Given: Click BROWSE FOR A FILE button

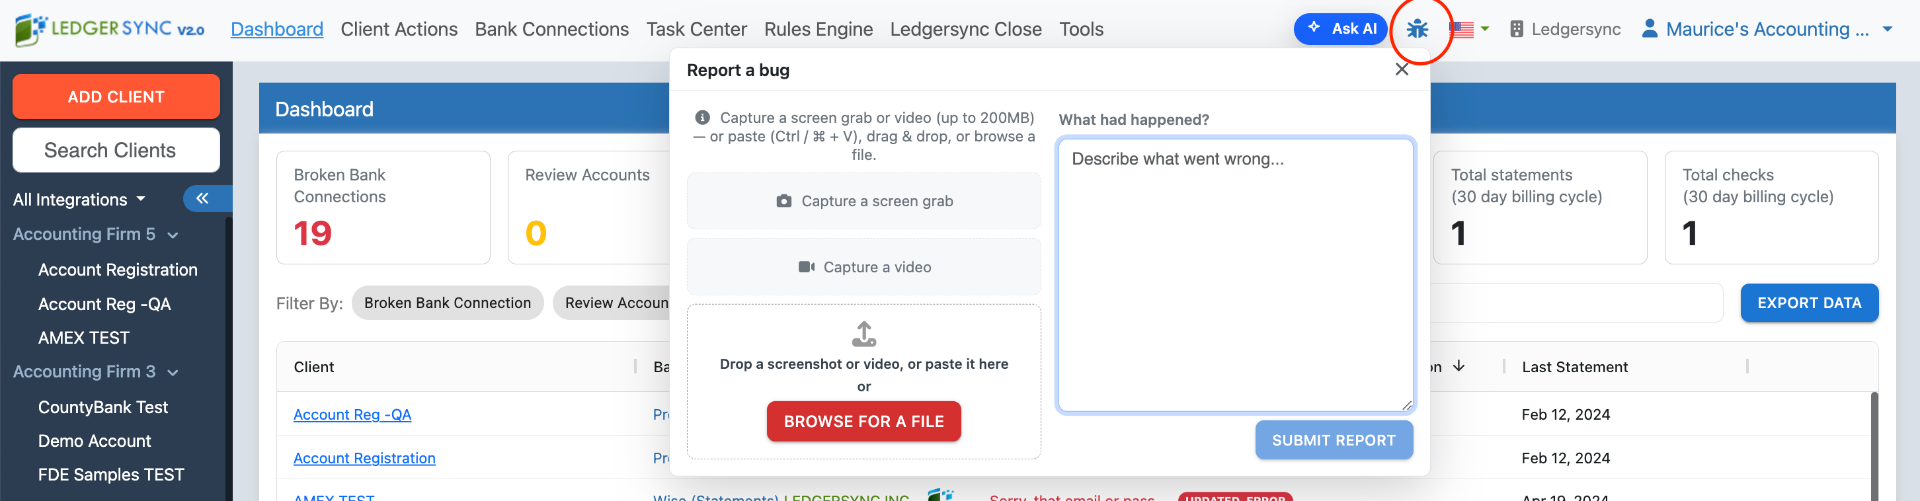Looking at the screenshot, I should coord(864,421).
